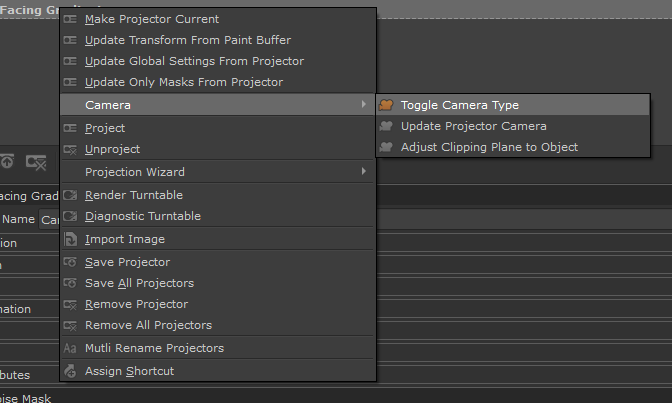Expand the Camera submenu arrow
Image resolution: width=672 pixels, height=403 pixels.
[363, 105]
